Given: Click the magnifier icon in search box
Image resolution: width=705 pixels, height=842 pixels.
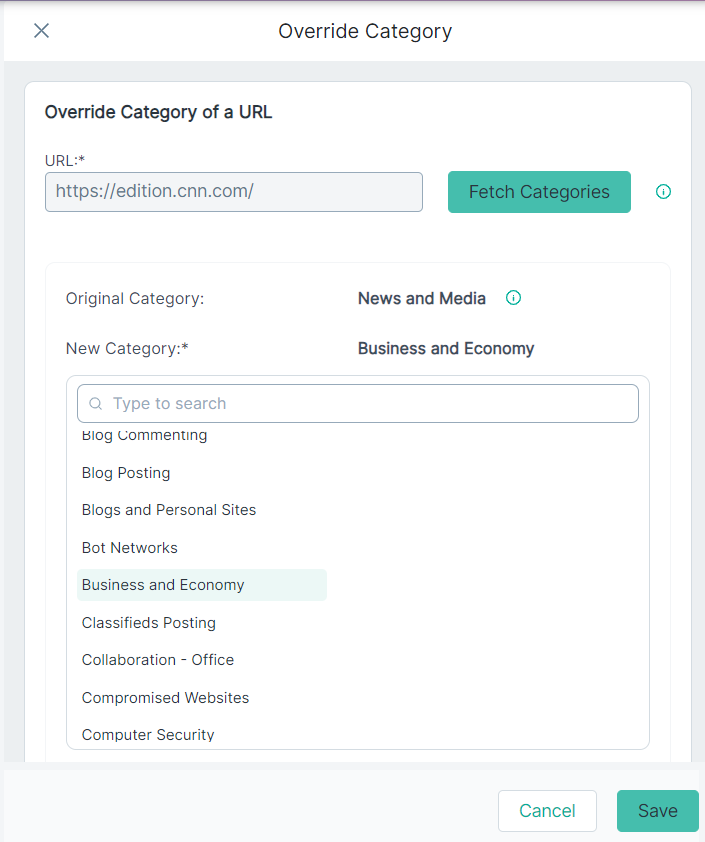Looking at the screenshot, I should (96, 403).
